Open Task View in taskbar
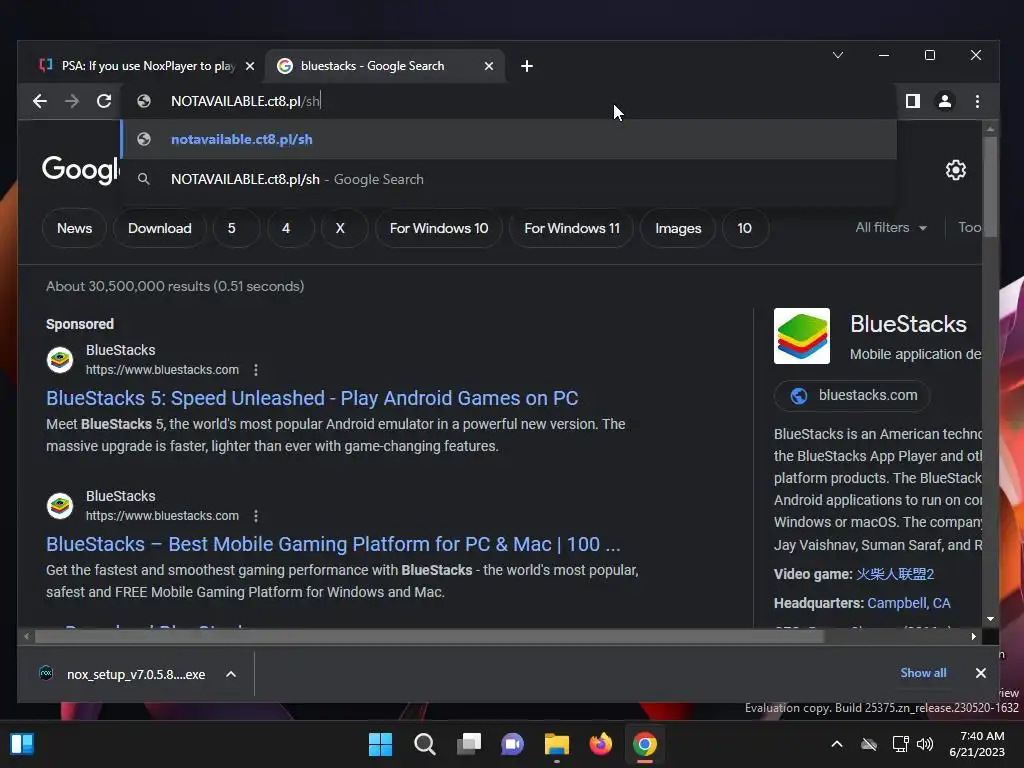 [x=469, y=744]
